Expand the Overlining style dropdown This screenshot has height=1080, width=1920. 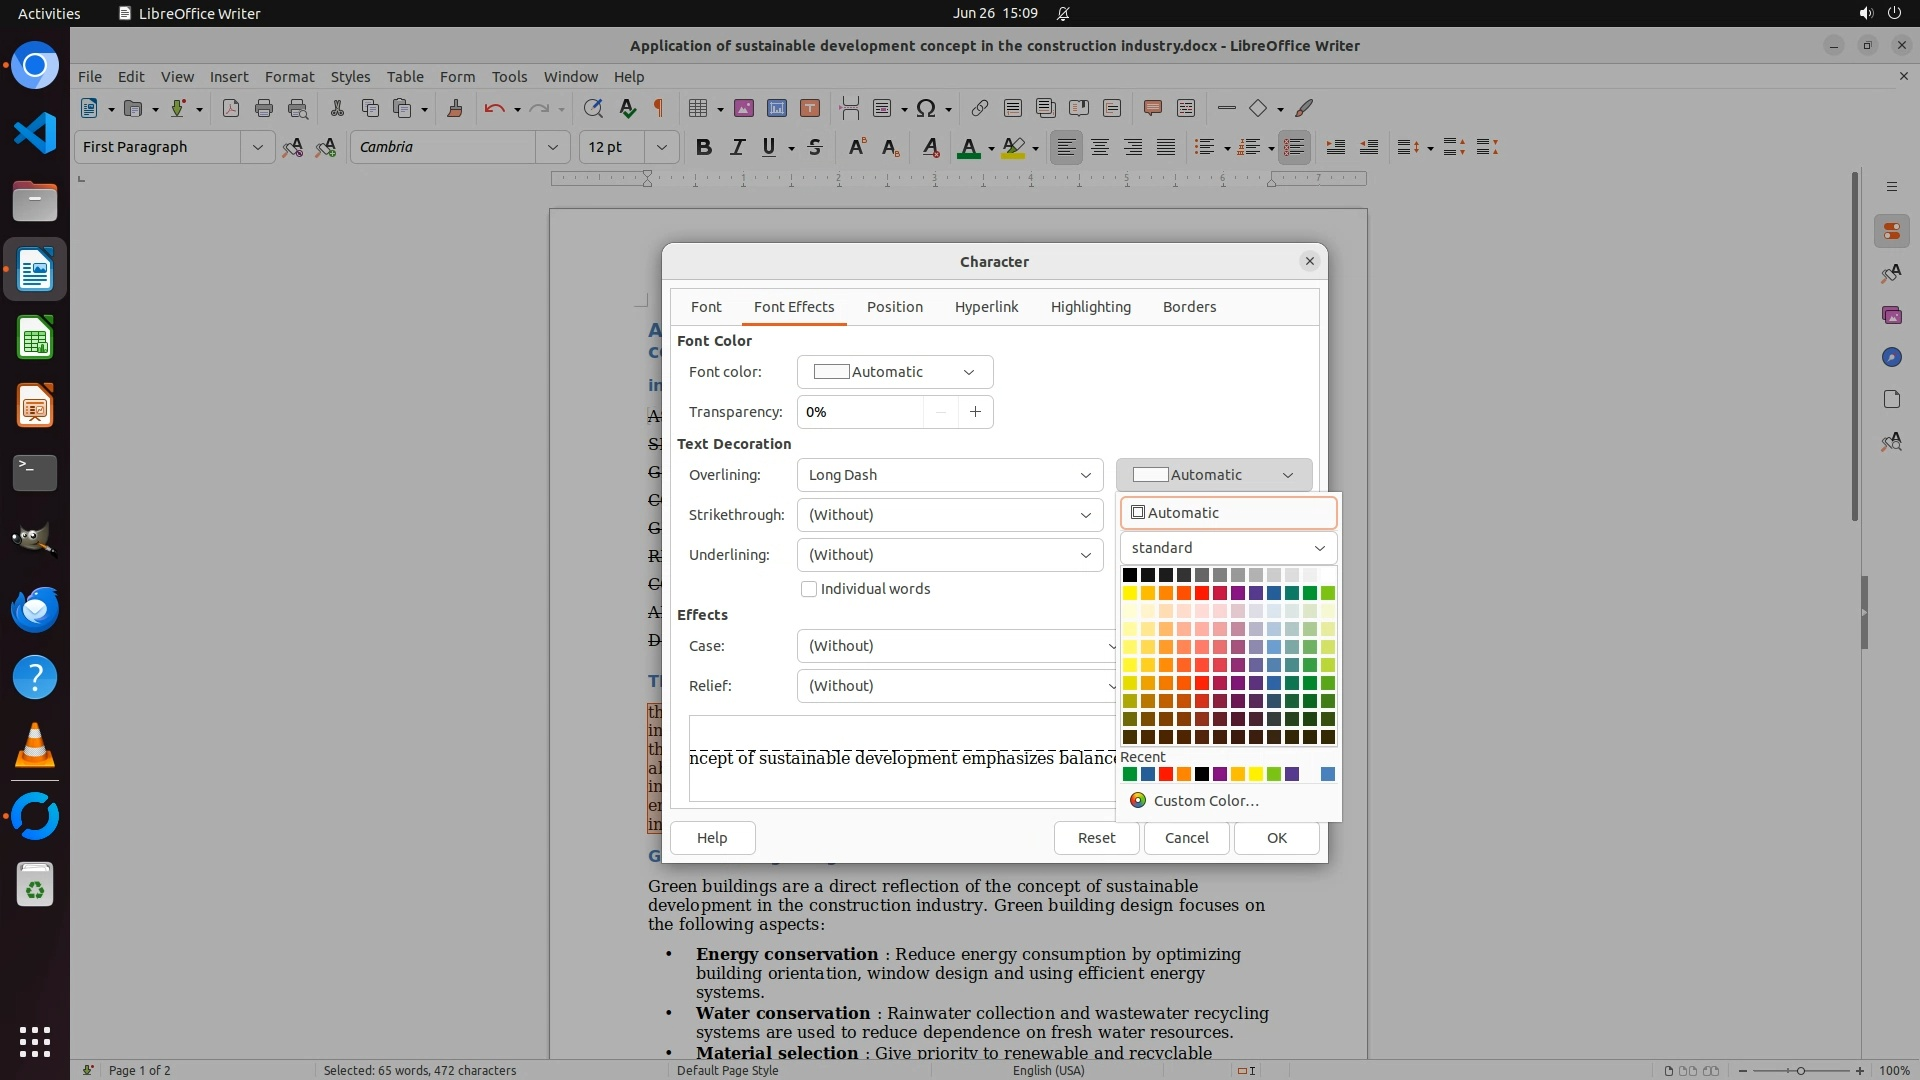pos(949,475)
